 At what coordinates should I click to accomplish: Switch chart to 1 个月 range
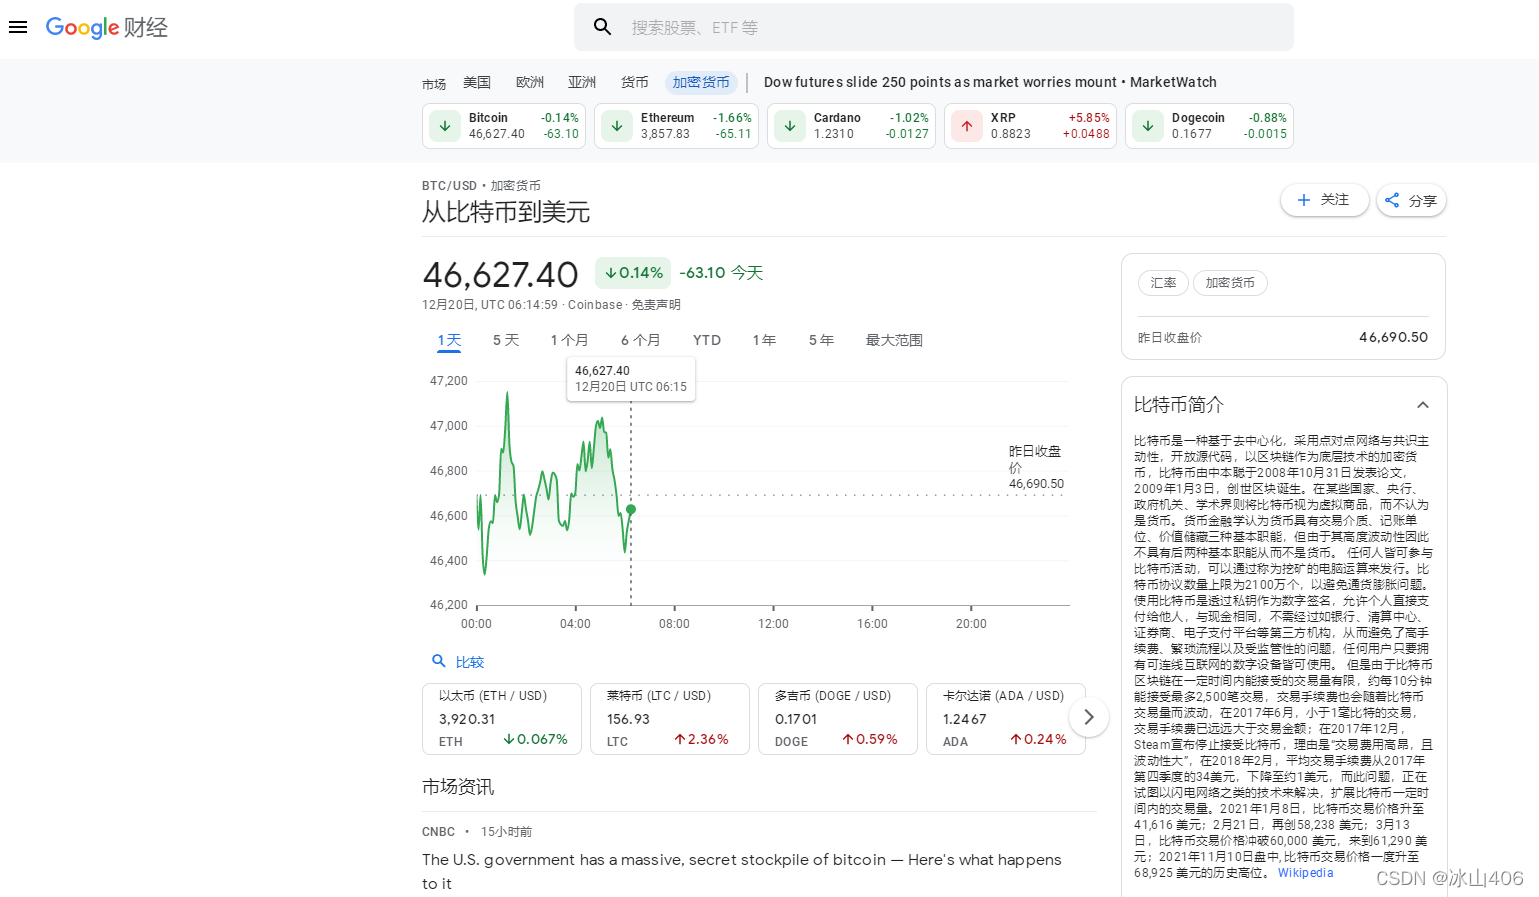click(569, 340)
